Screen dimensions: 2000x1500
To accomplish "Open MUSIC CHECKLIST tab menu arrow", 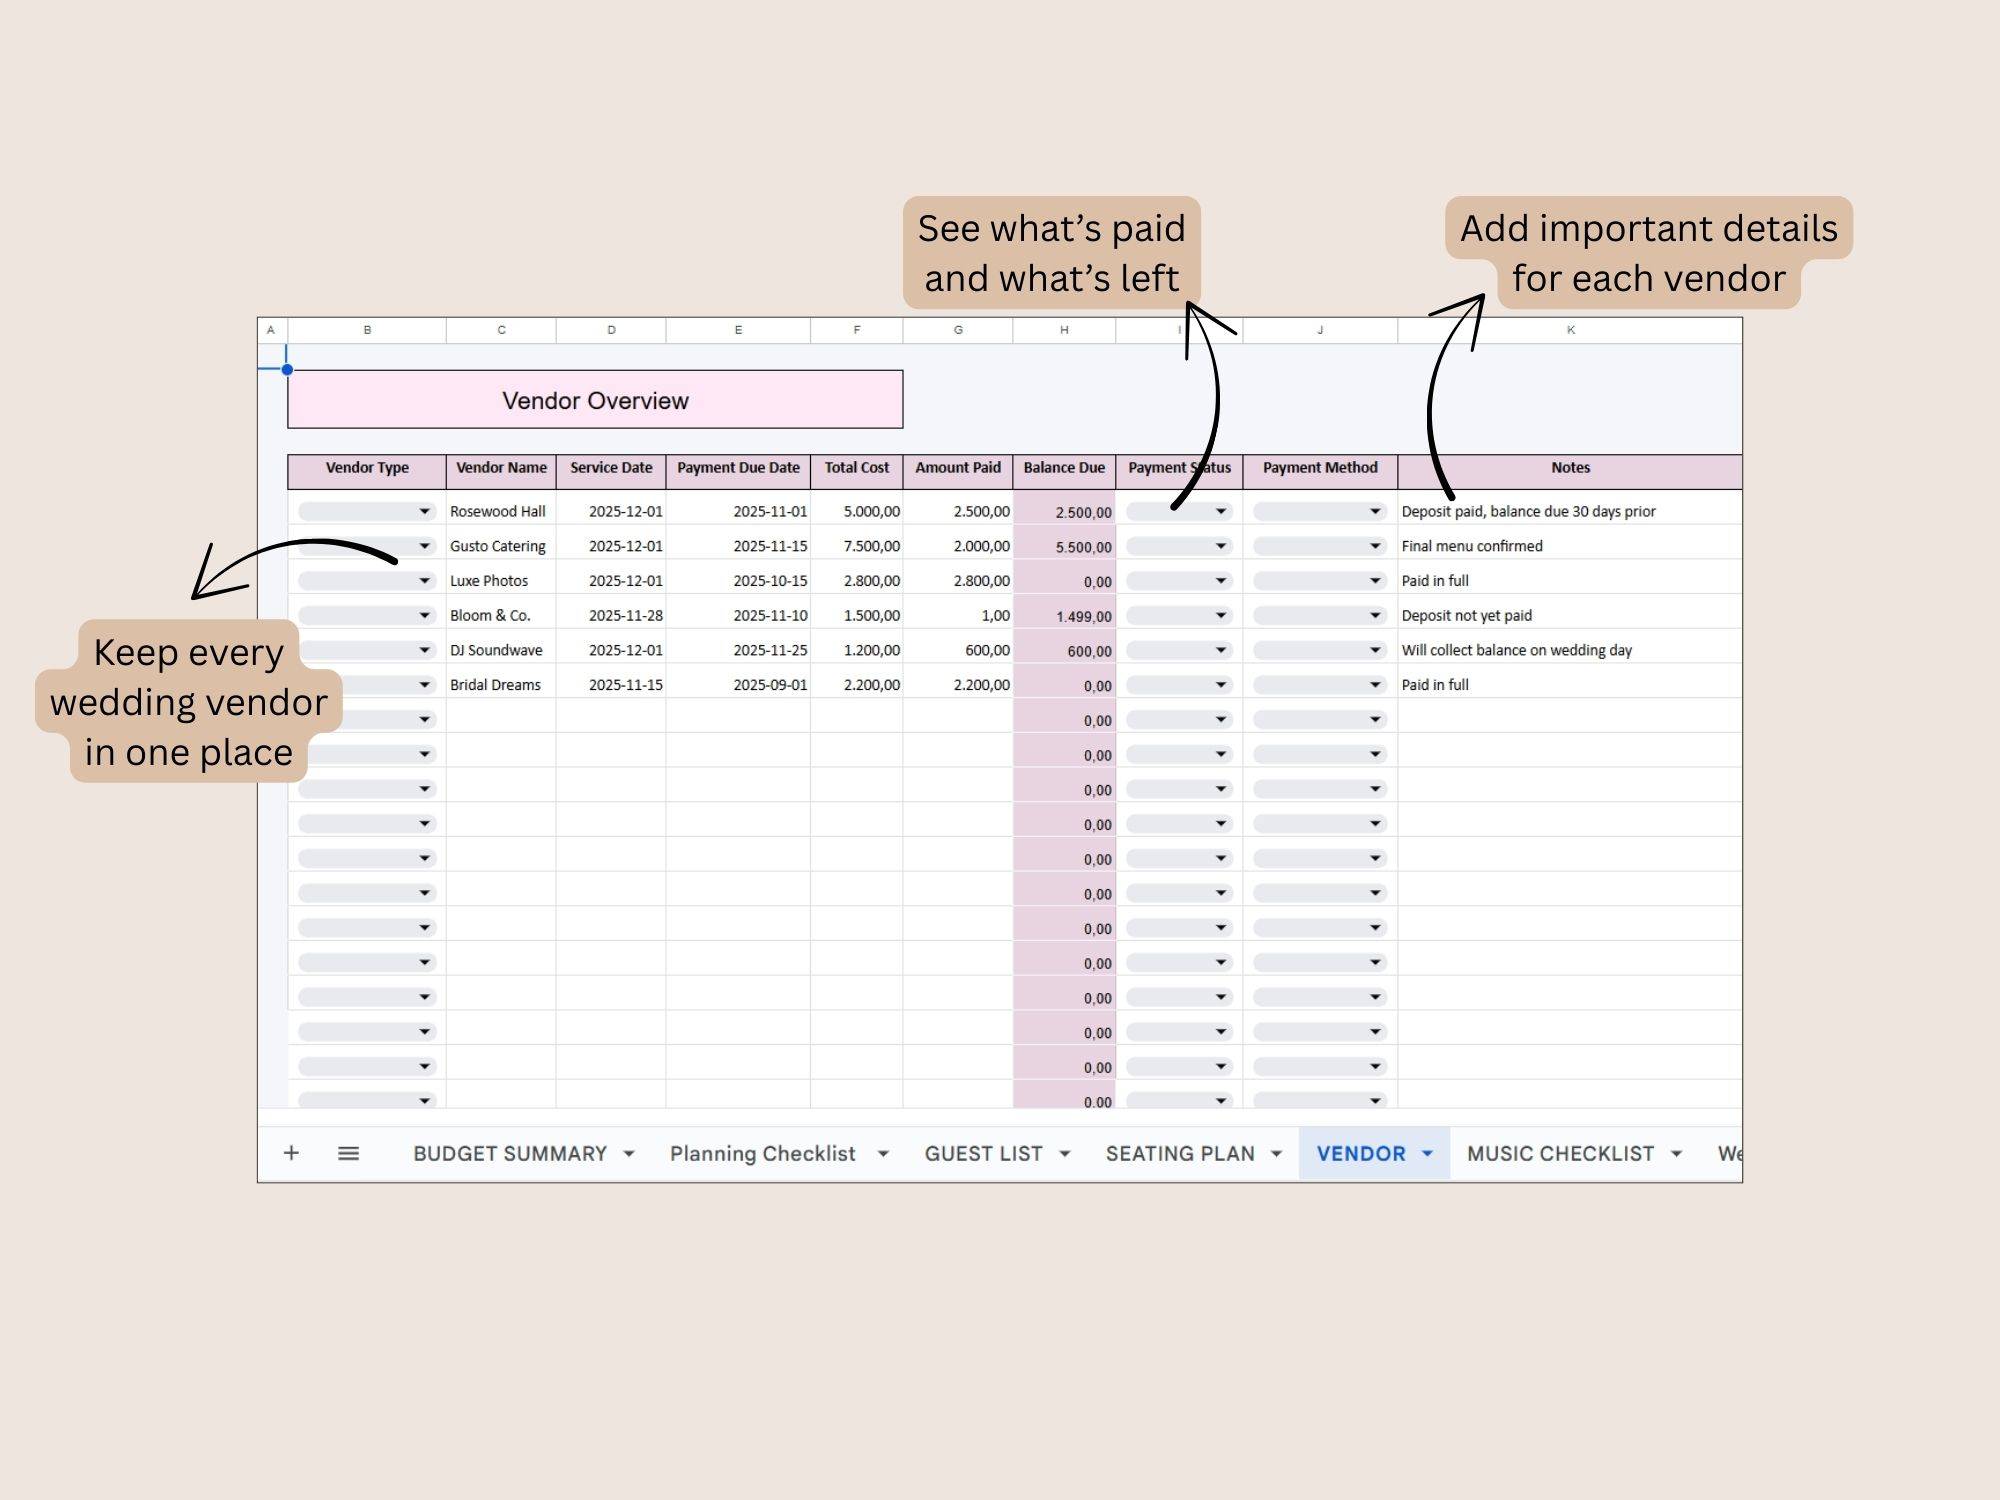I will click(1677, 1154).
